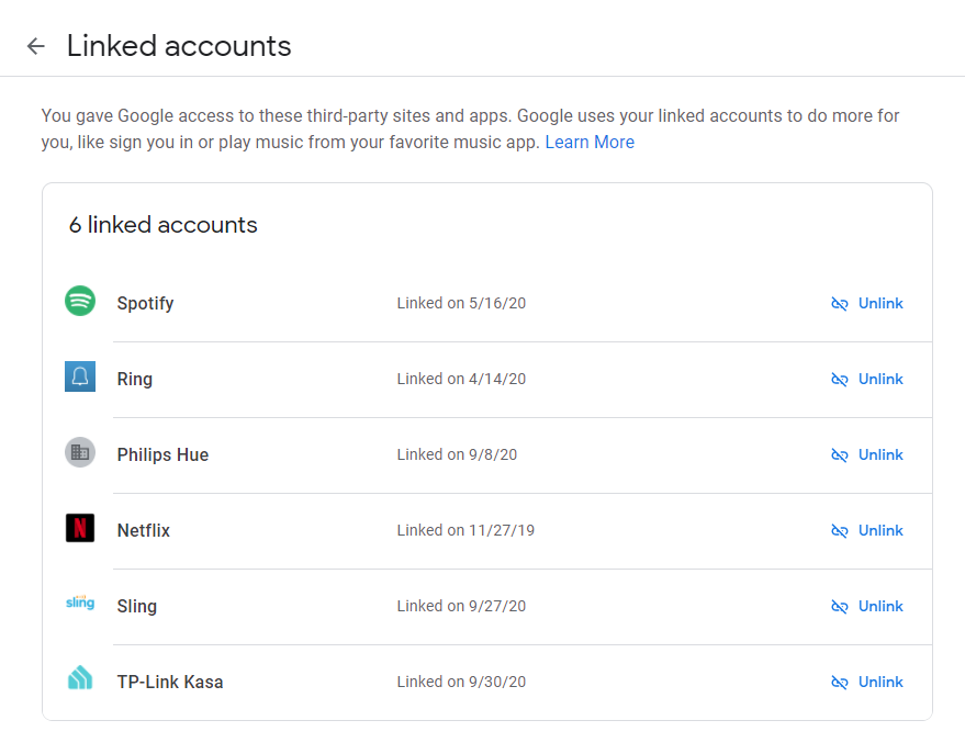The width and height of the screenshot is (965, 754).
Task: Click the 'Linked on 5/16/20' date
Action: coord(462,303)
